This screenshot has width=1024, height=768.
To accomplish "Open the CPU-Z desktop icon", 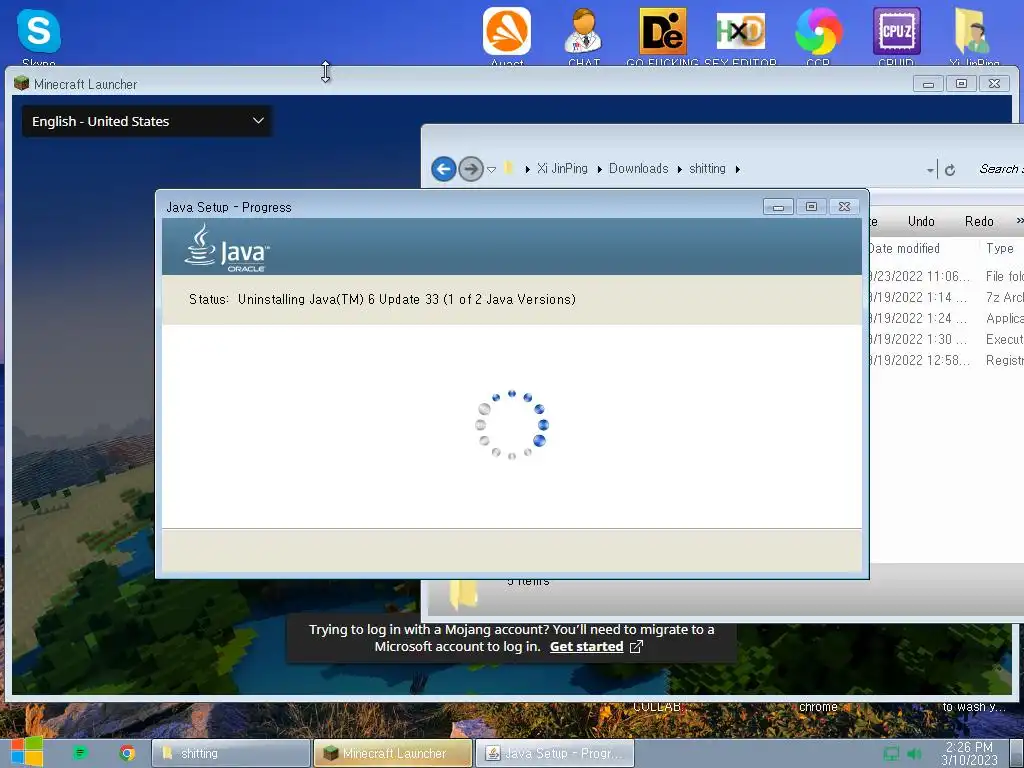I will (897, 31).
